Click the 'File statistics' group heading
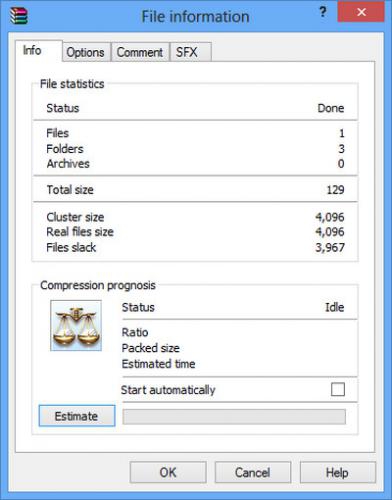 pos(72,84)
